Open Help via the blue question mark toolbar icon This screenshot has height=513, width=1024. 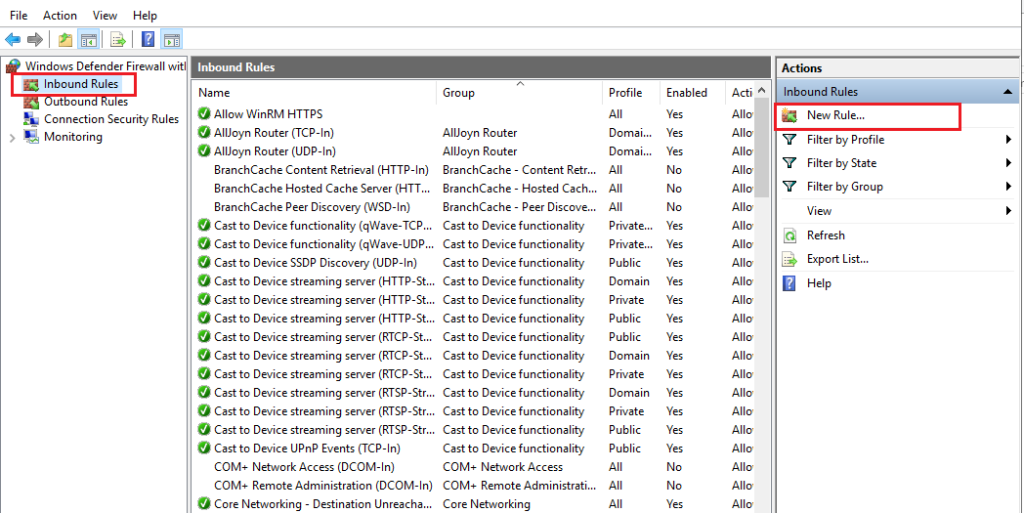[x=147, y=40]
